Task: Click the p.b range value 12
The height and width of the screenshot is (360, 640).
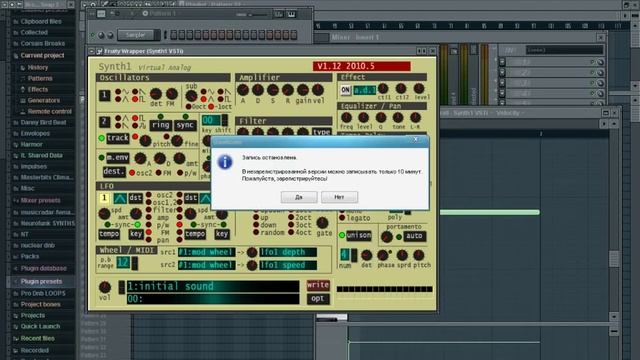Action: (x=123, y=262)
